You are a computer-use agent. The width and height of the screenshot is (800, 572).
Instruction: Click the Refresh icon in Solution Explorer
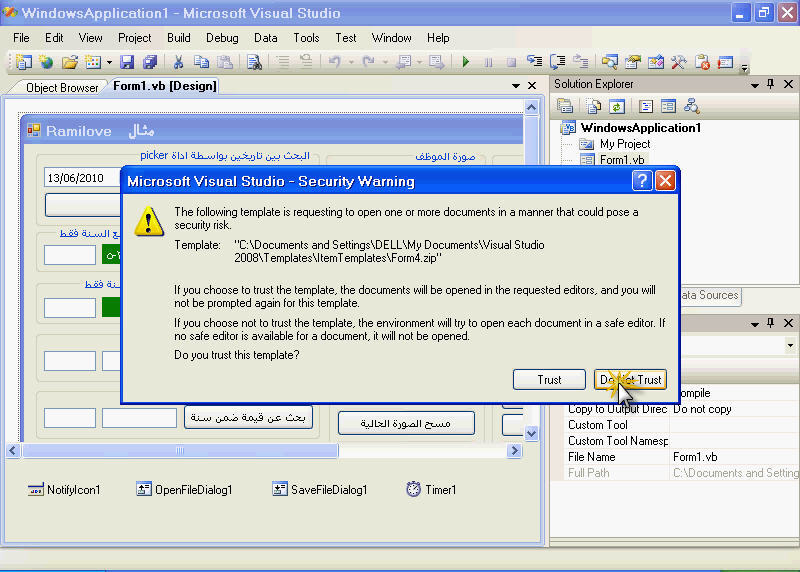tap(617, 106)
